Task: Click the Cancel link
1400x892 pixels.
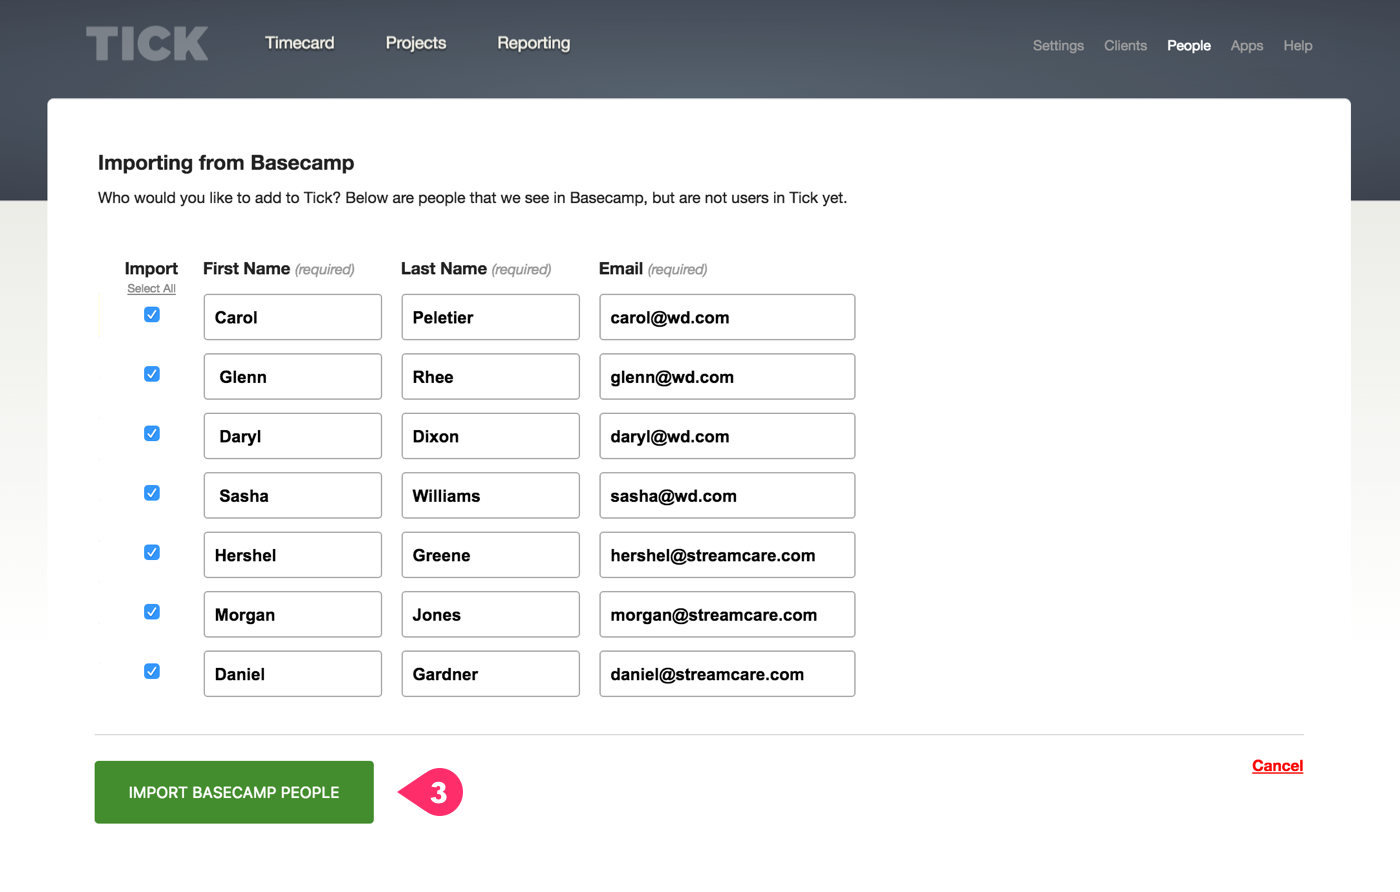Action: coord(1277,765)
